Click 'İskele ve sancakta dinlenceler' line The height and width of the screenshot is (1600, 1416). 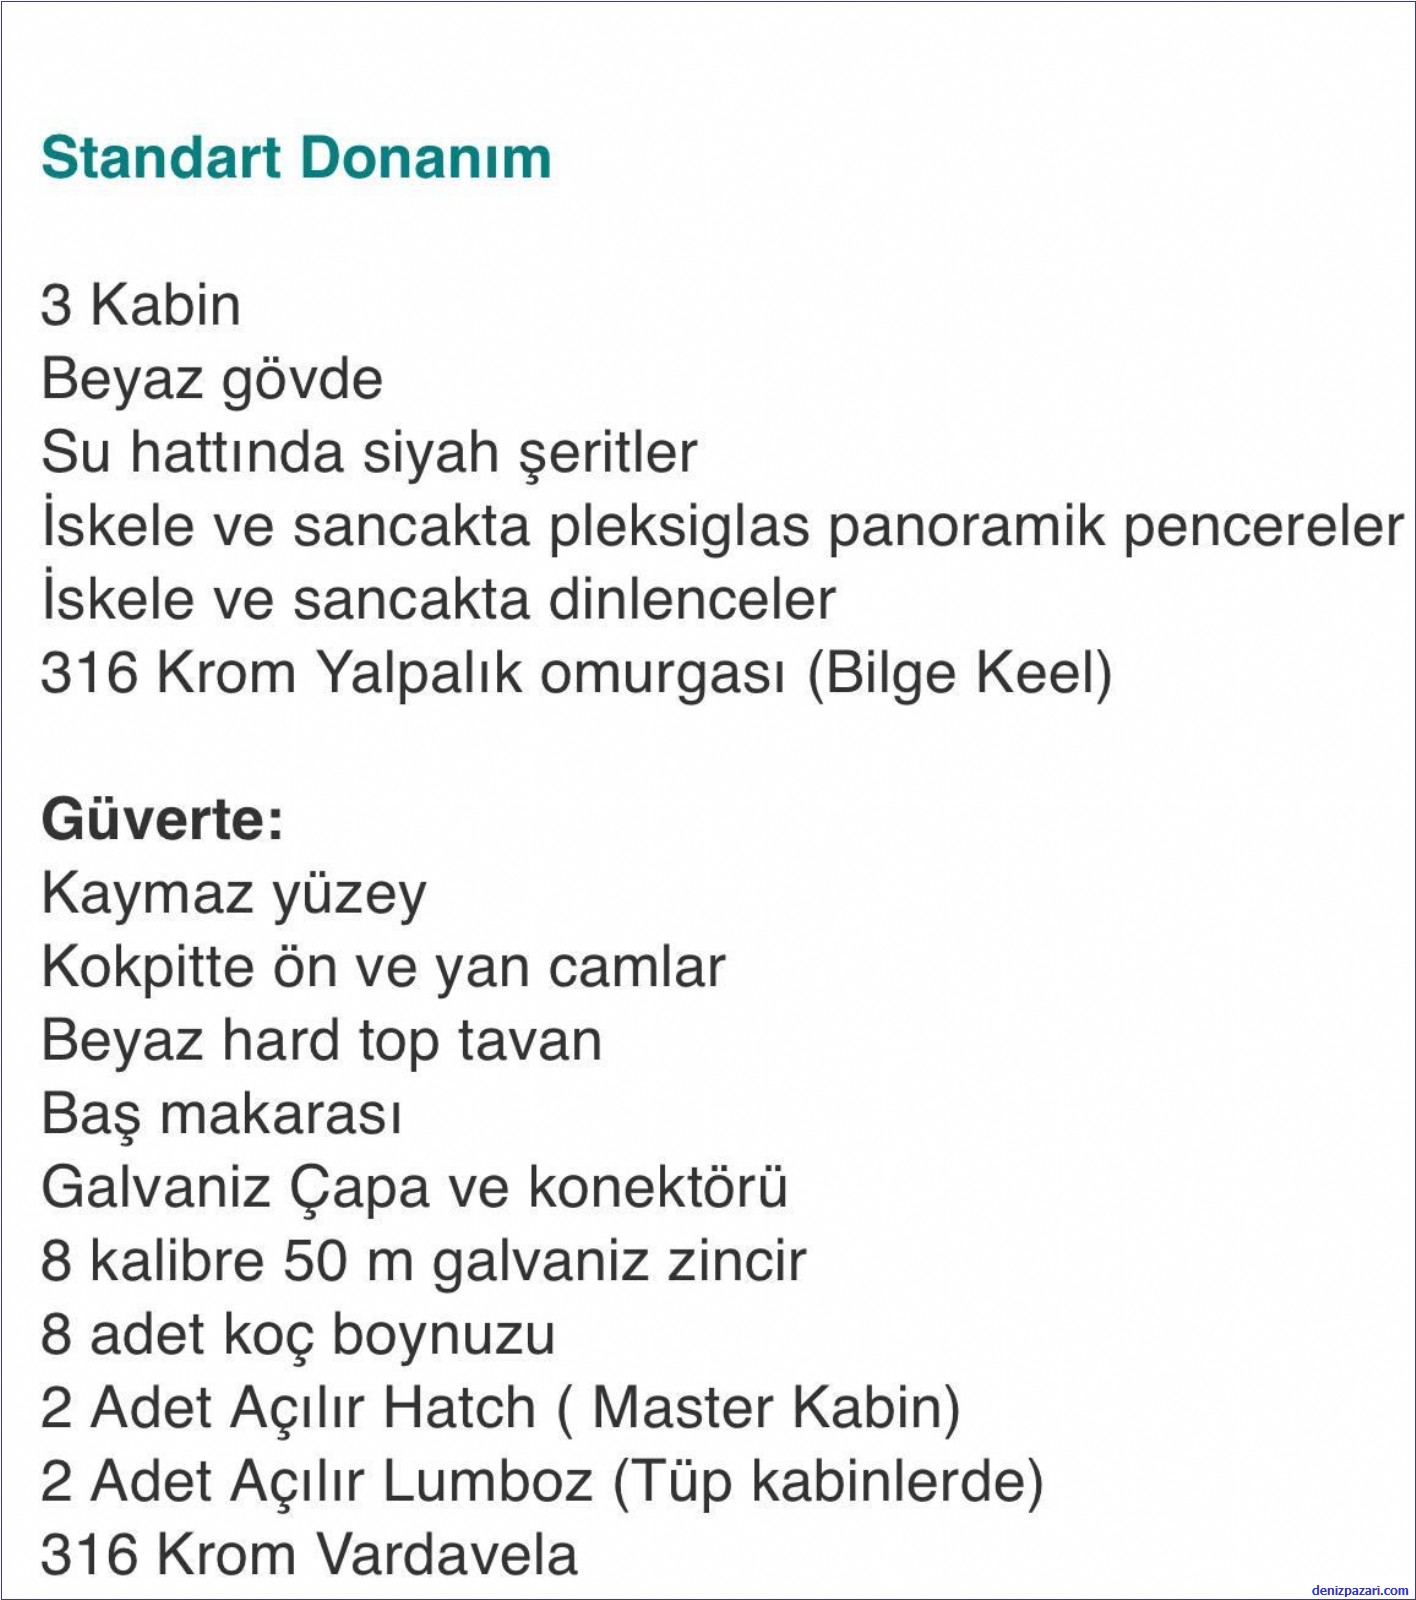coord(438,600)
